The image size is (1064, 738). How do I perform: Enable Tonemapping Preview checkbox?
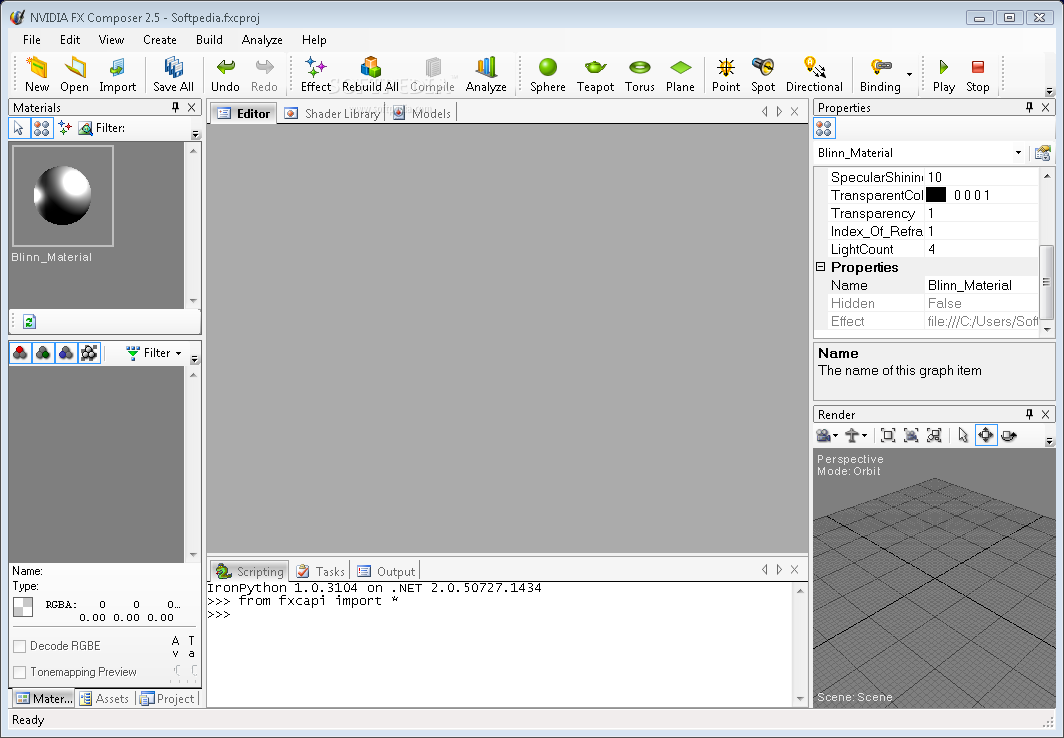click(x=20, y=672)
